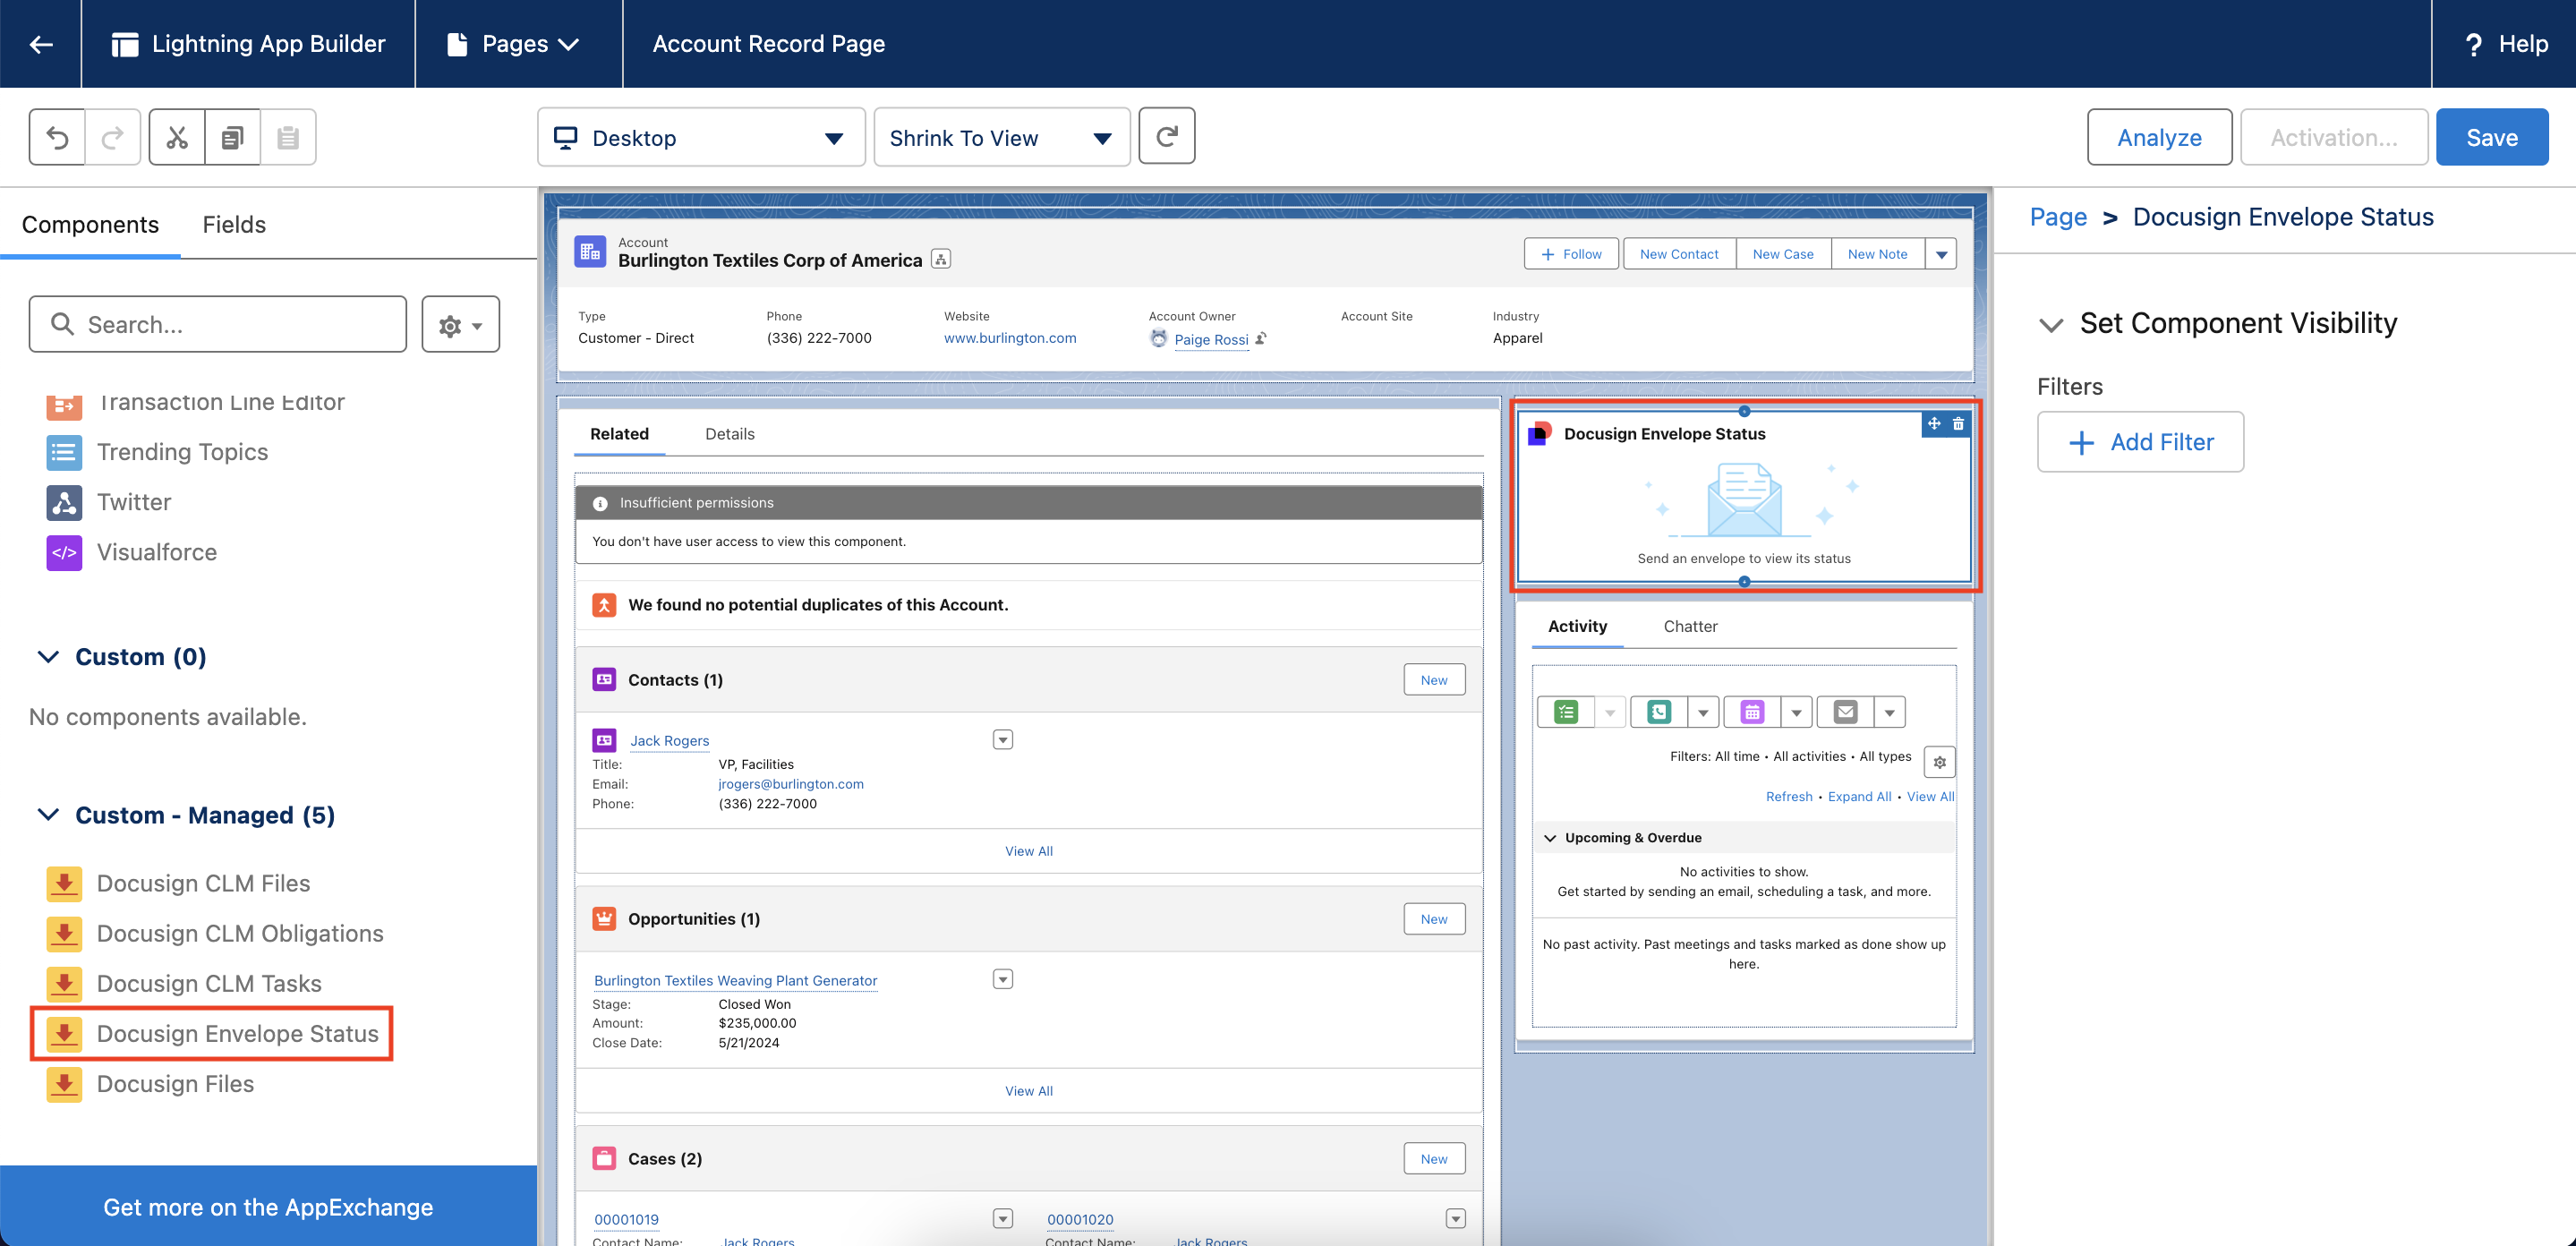The height and width of the screenshot is (1246, 2576).
Task: Click the Log a Call icon
Action: 1659,711
